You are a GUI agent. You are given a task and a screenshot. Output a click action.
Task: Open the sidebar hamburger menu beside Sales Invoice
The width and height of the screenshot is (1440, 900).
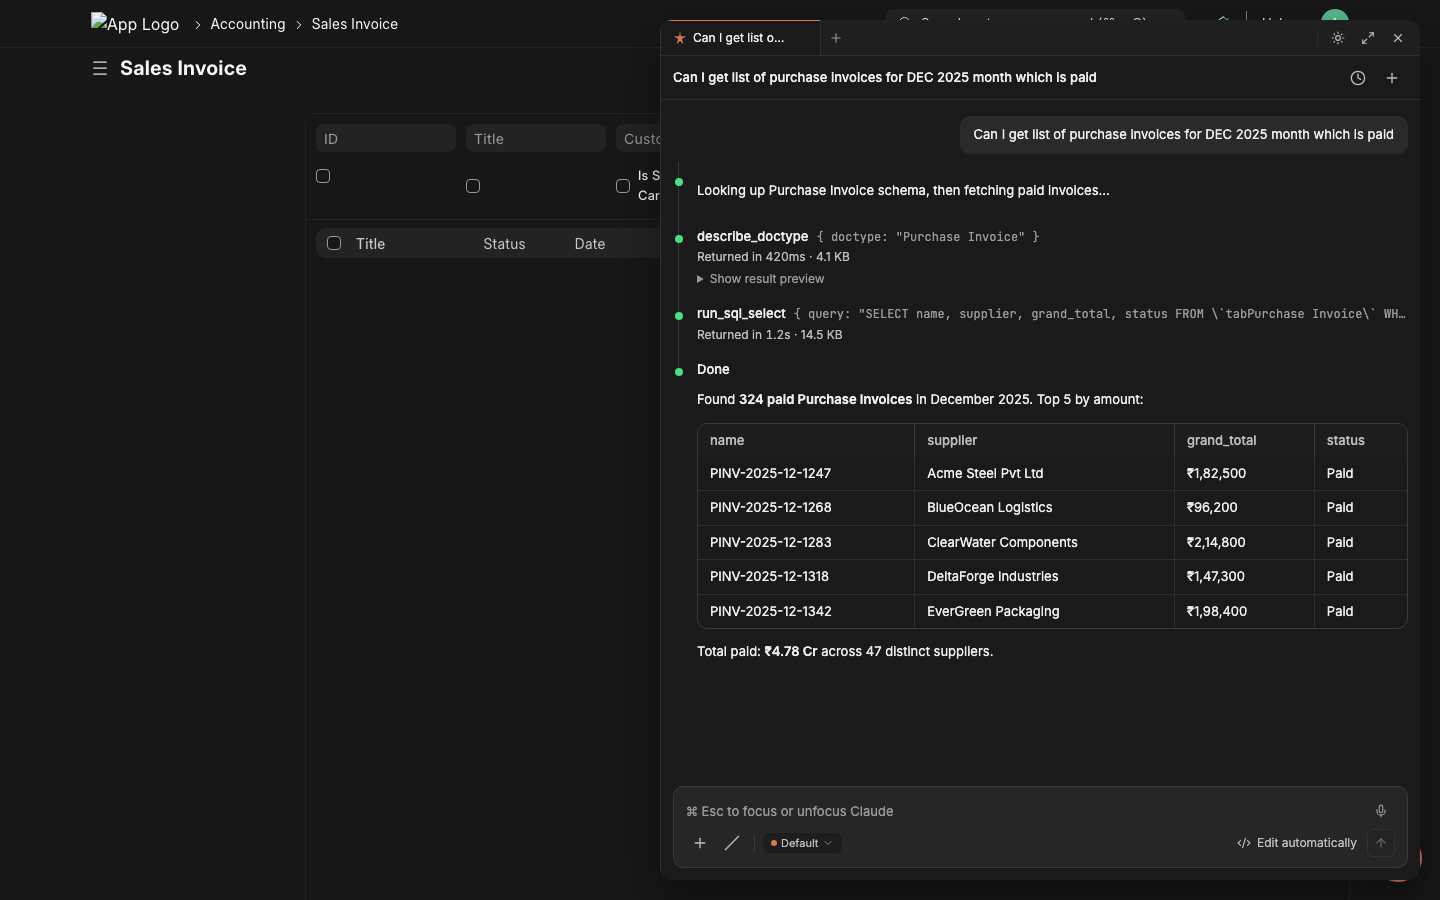click(x=99, y=68)
